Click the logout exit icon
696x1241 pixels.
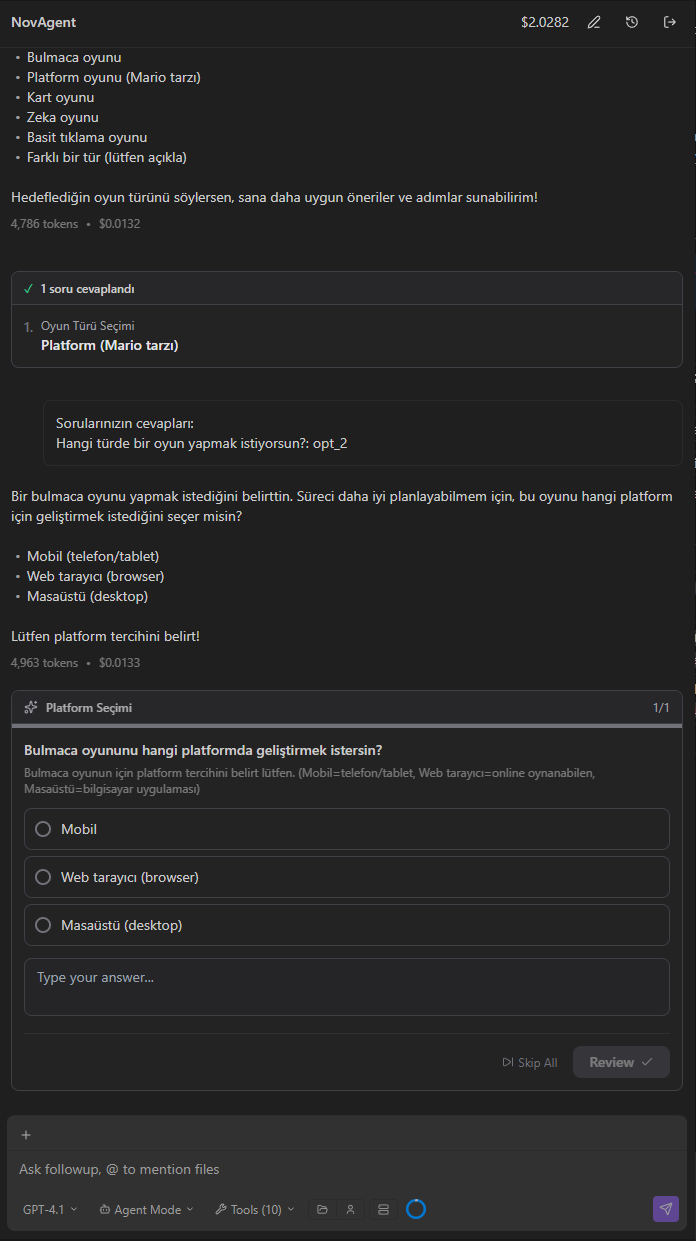(670, 22)
